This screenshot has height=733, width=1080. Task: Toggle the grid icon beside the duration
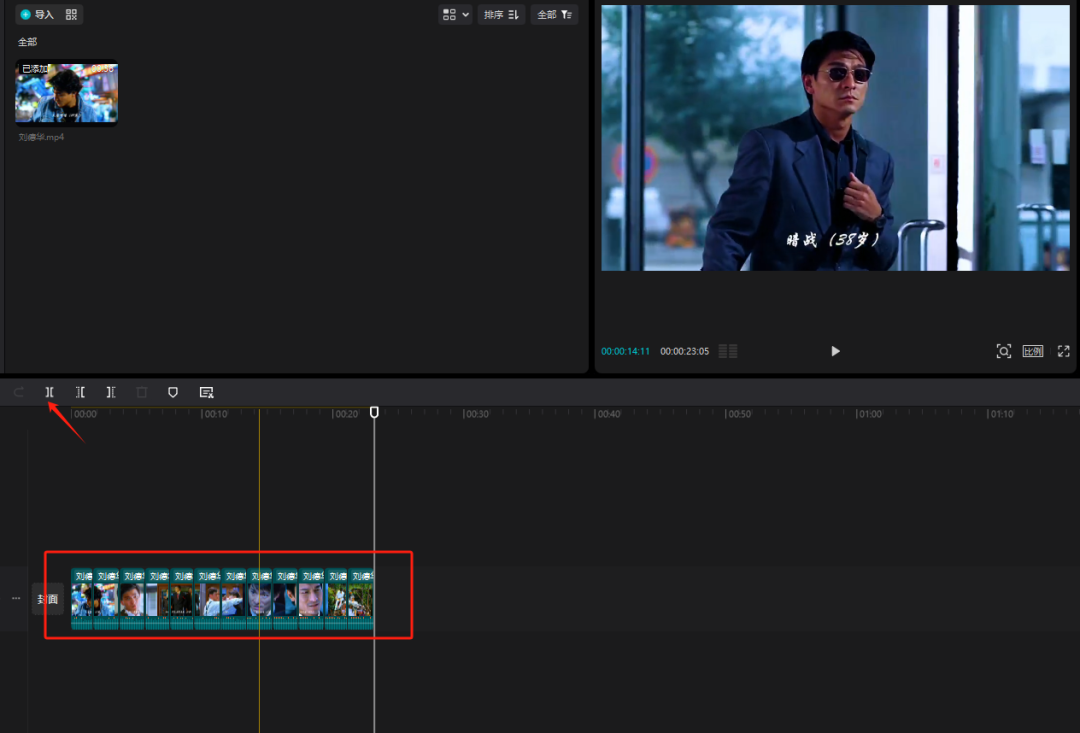click(728, 351)
